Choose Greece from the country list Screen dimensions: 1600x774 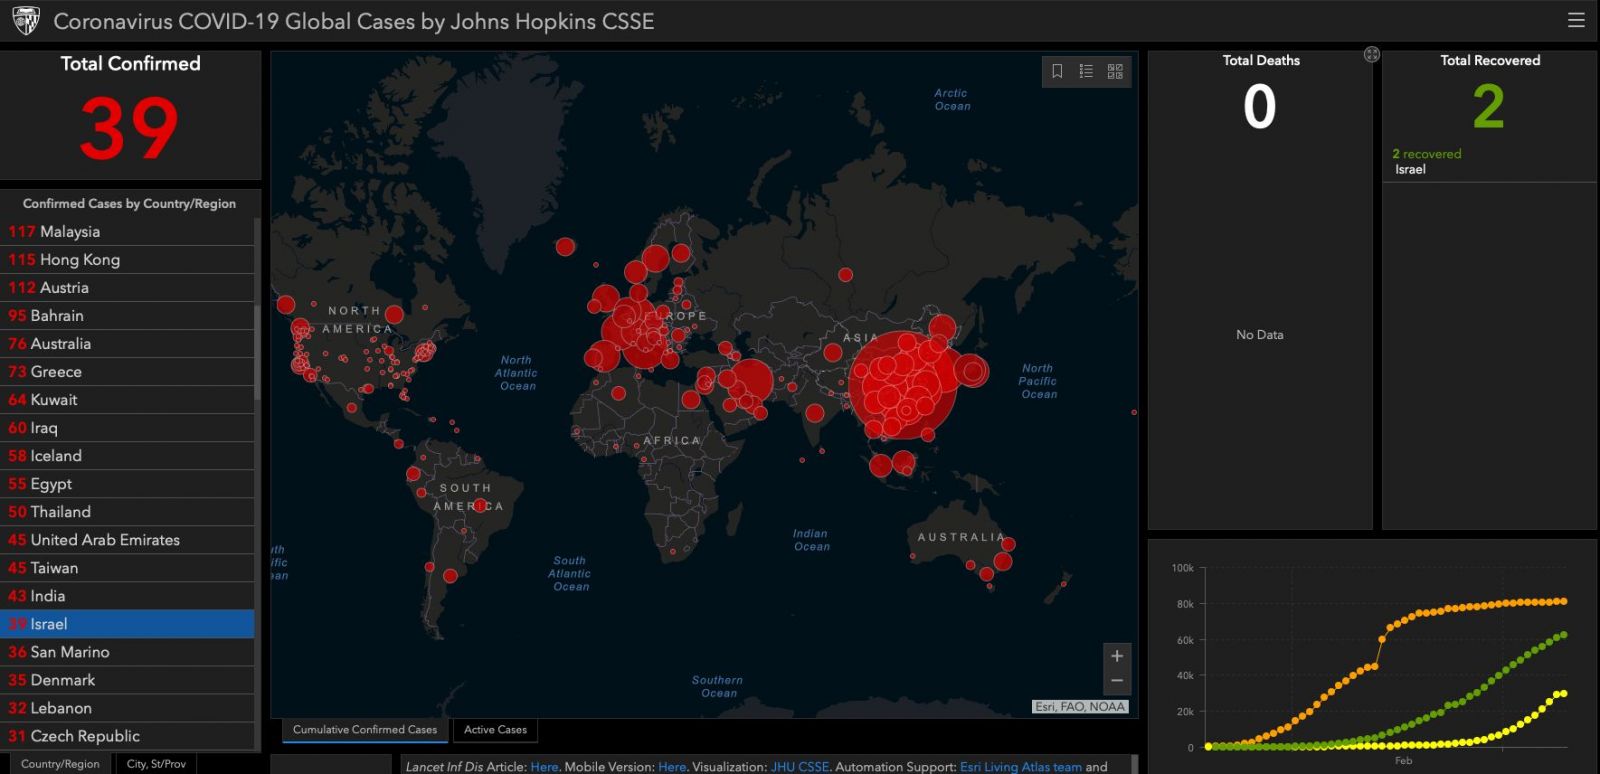click(x=127, y=371)
